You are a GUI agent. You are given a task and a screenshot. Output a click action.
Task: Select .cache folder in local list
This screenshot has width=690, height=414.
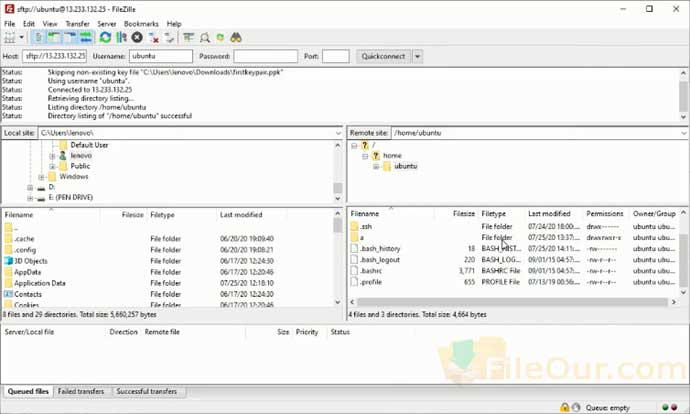click(x=24, y=239)
